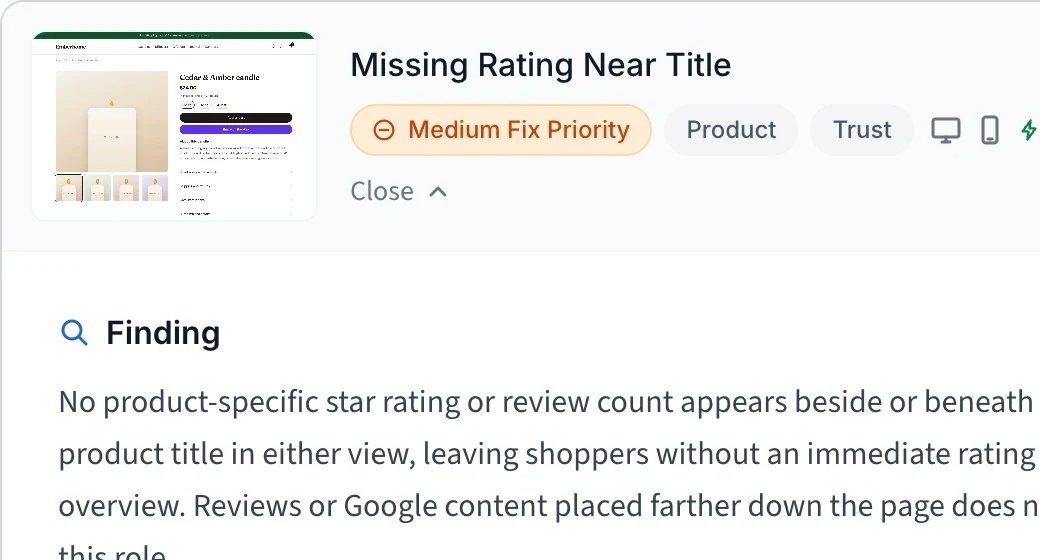Select the Product category tag

click(x=731, y=130)
